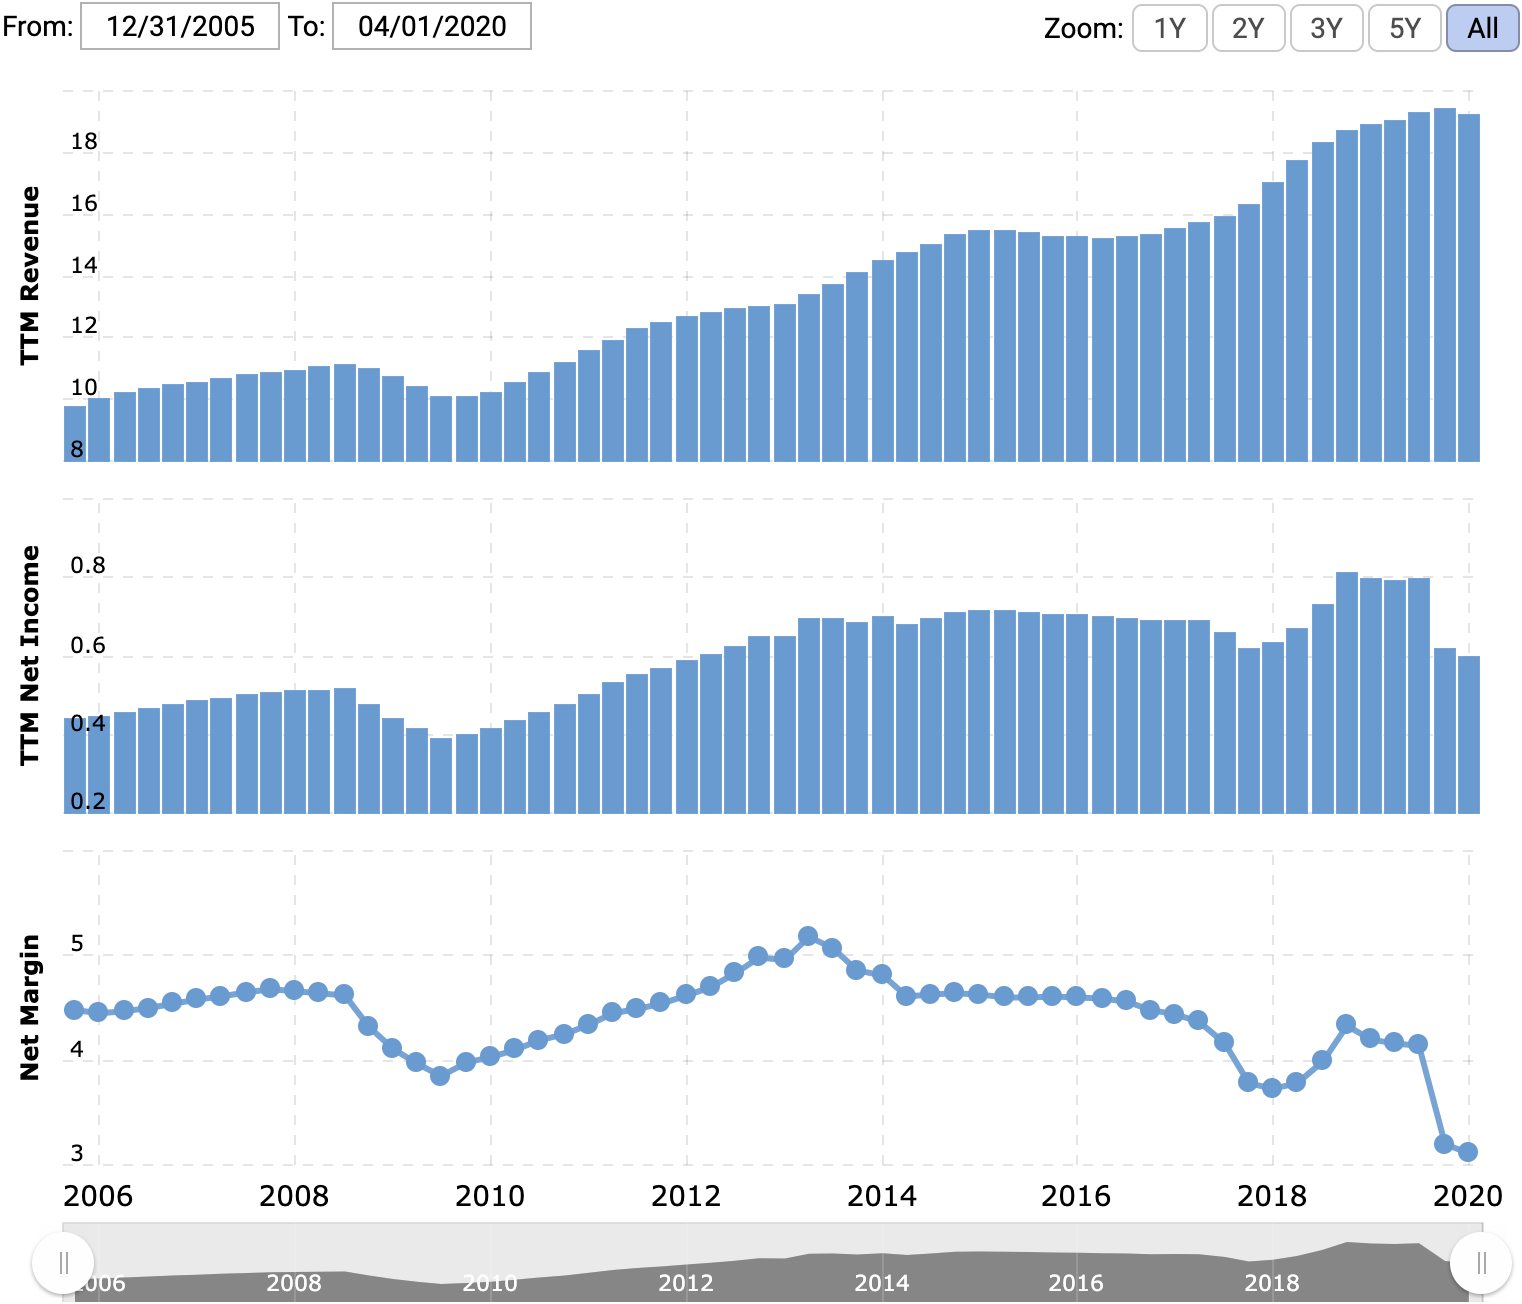Click the last TTM Revenue bar
Image resolution: width=1522 pixels, height=1304 pixels.
tap(1468, 288)
